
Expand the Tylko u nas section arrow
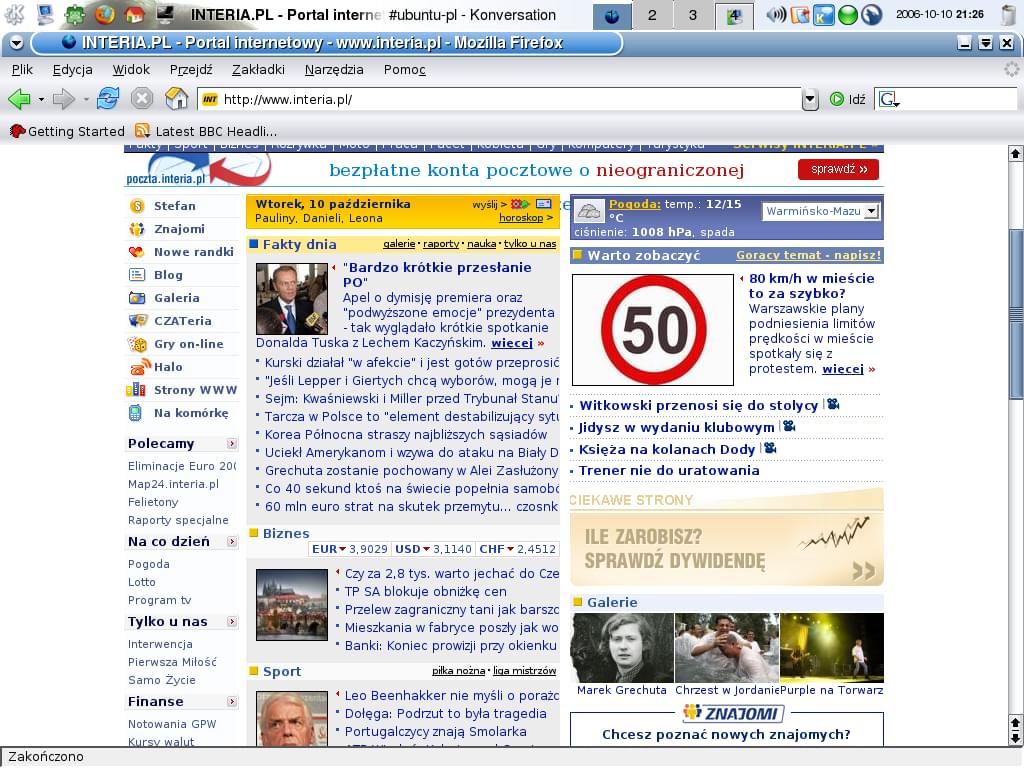232,622
